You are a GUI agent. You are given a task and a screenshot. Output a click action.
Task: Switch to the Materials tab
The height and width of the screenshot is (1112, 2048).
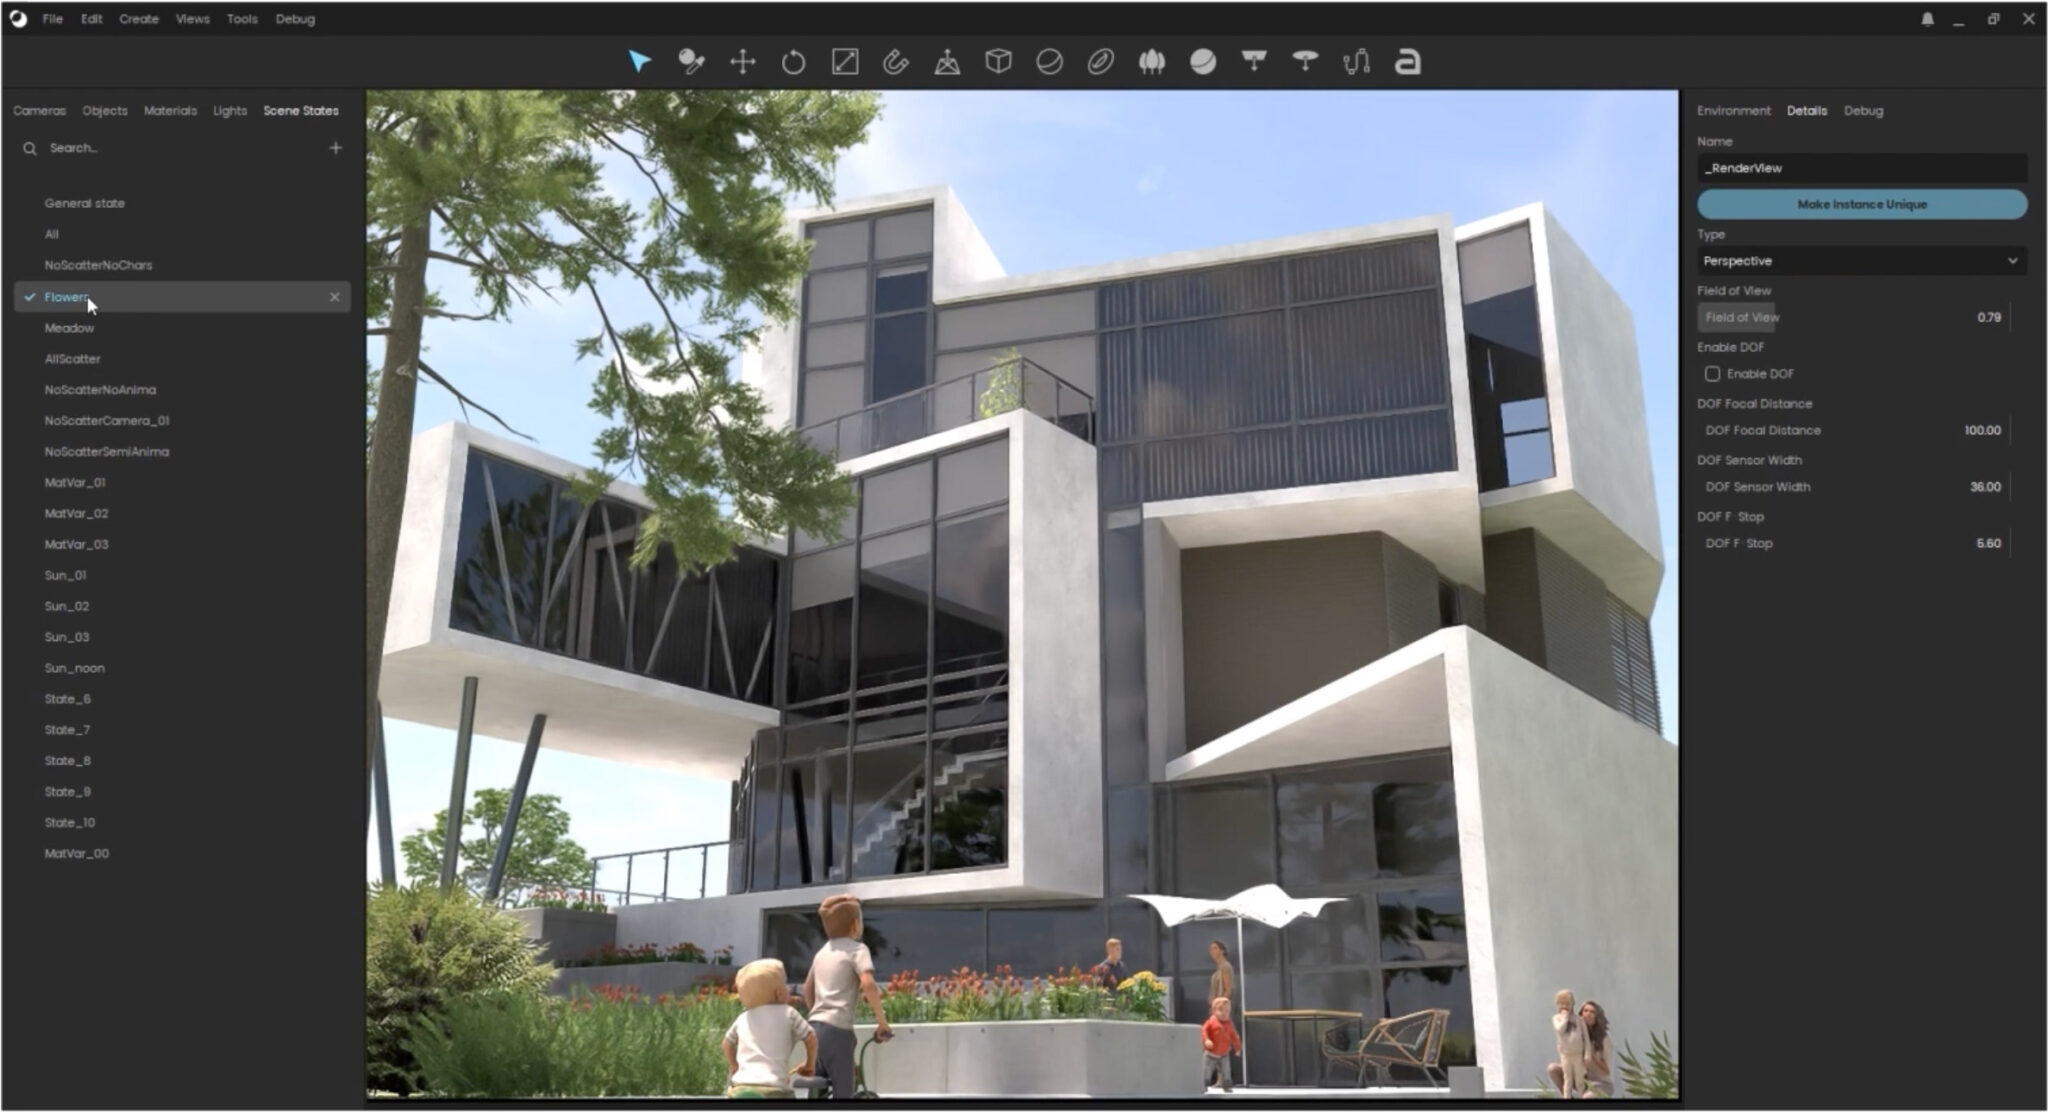pyautogui.click(x=170, y=110)
